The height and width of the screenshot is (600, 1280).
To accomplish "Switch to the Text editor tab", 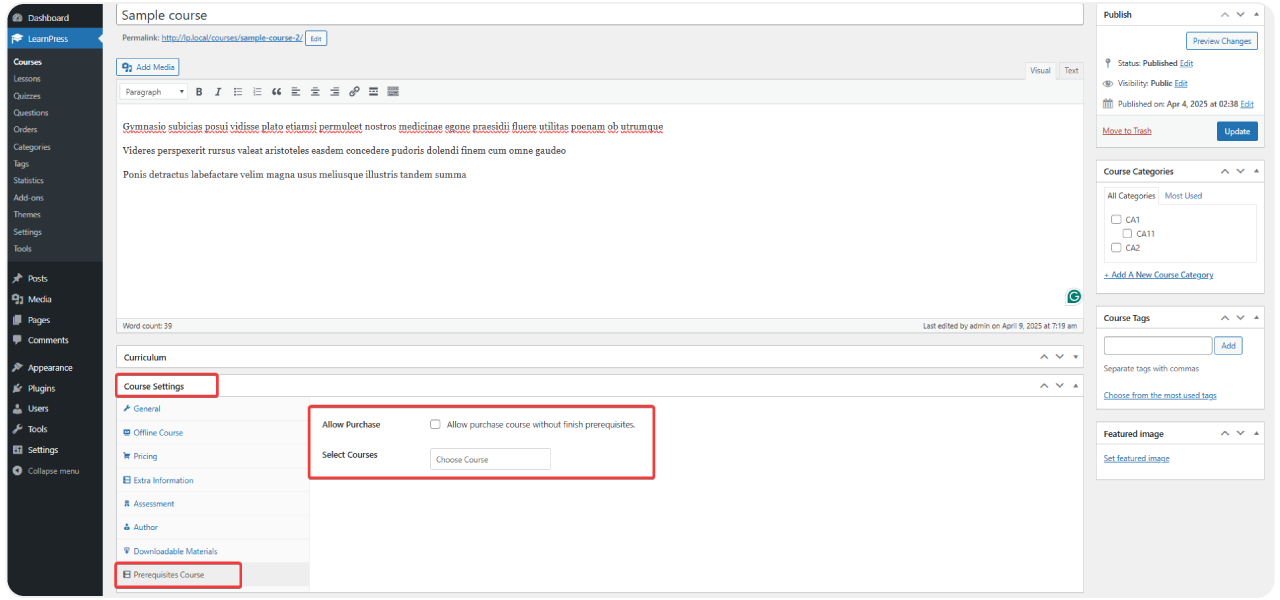I will coord(1071,71).
